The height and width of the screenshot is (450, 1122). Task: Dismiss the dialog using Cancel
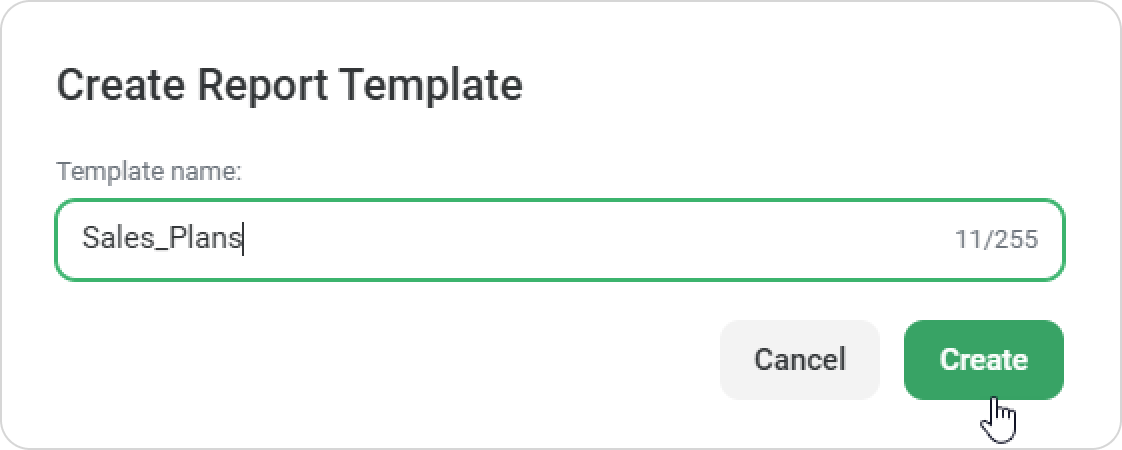799,359
